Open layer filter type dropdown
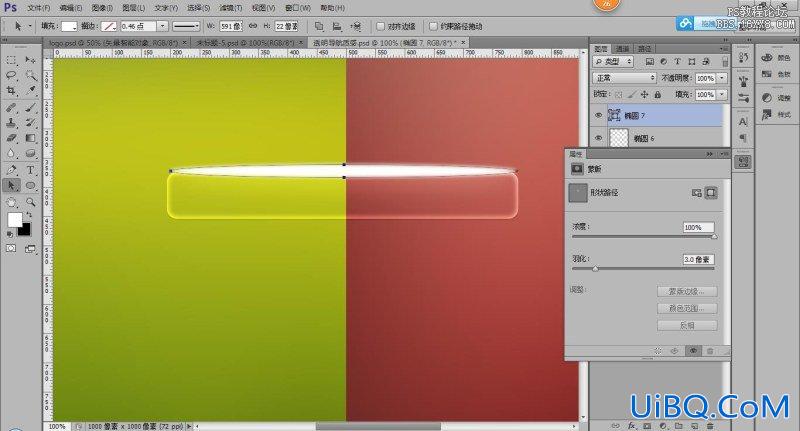Image resolution: width=800 pixels, height=431 pixels. point(613,61)
